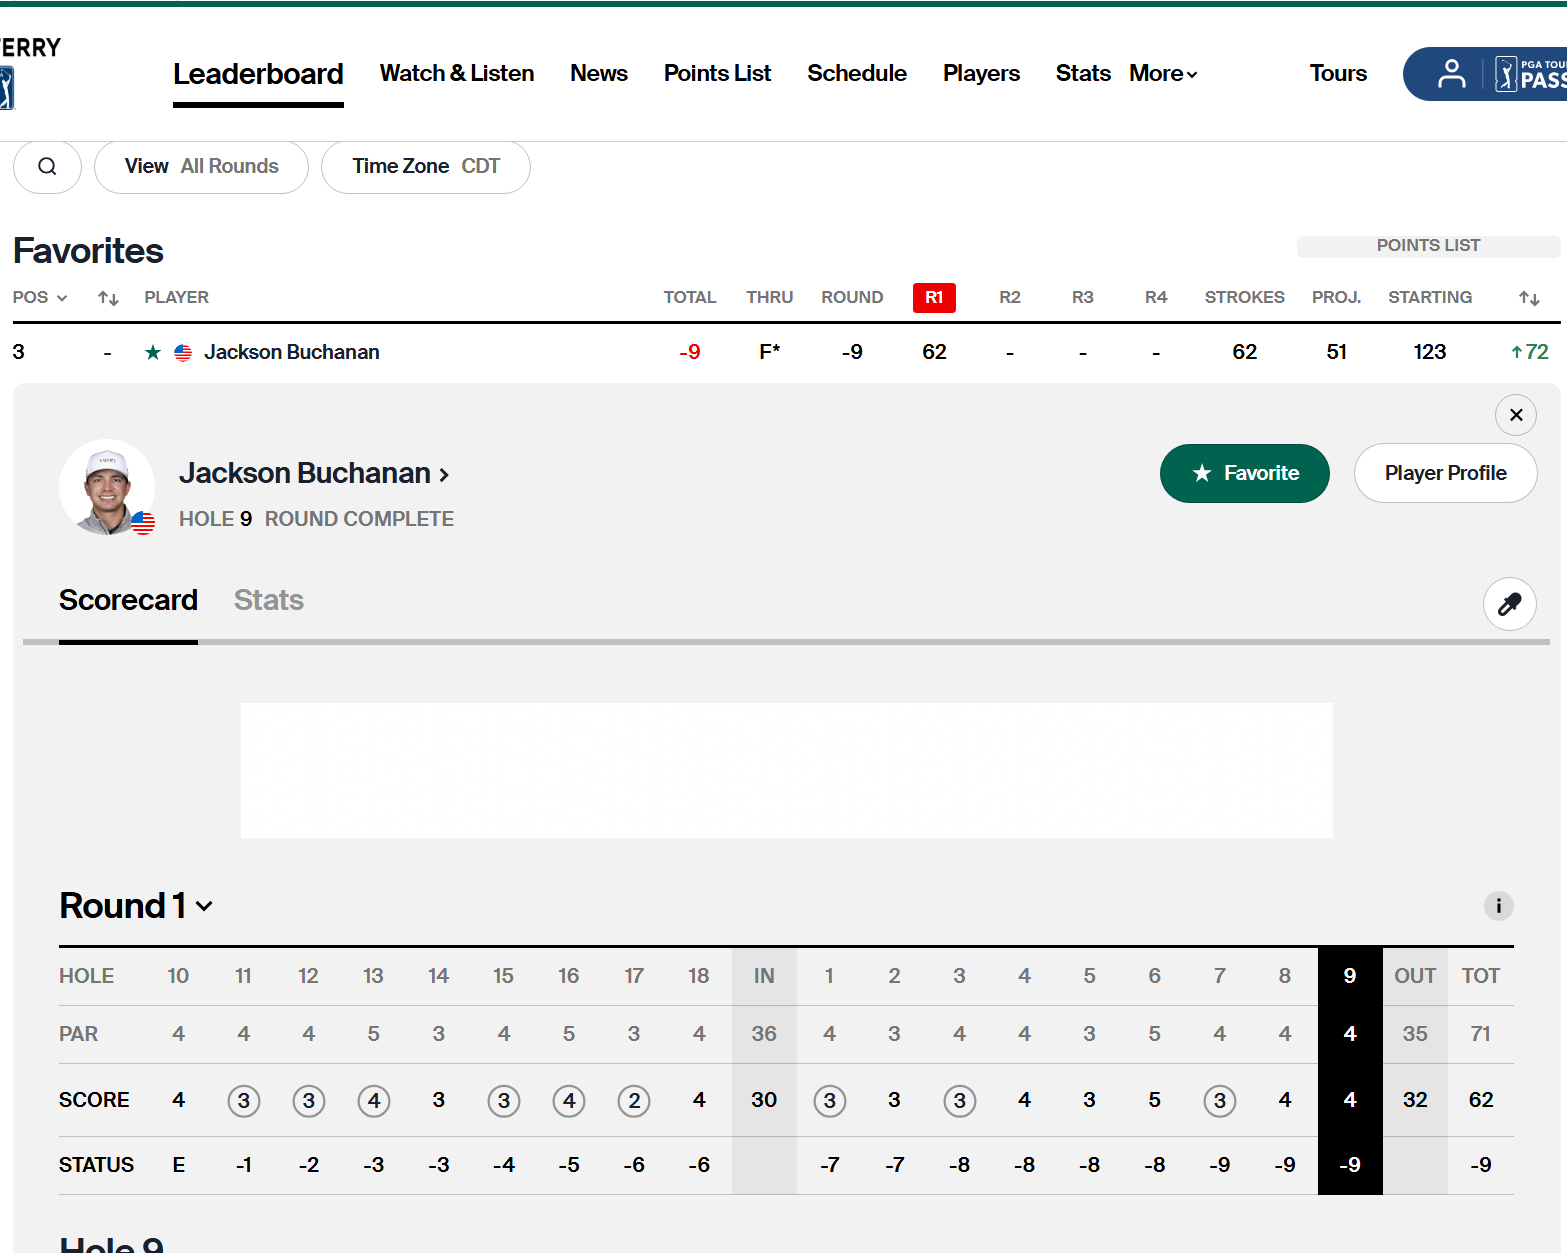Click the ROUND column header

point(852,298)
